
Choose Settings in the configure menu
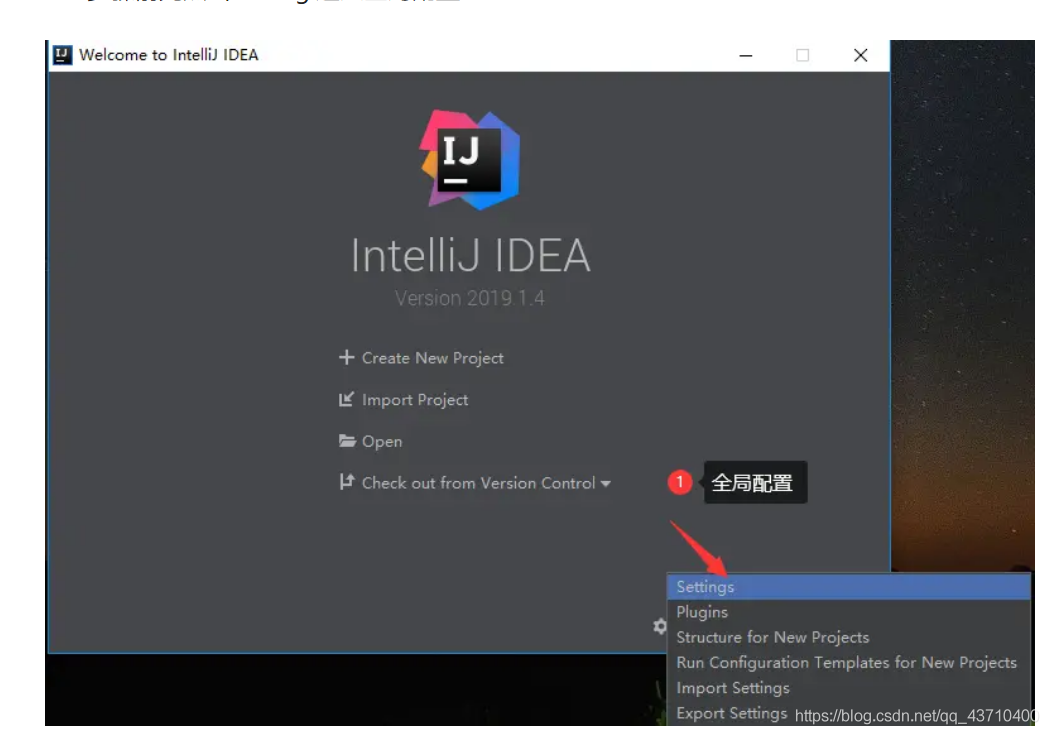click(x=848, y=587)
